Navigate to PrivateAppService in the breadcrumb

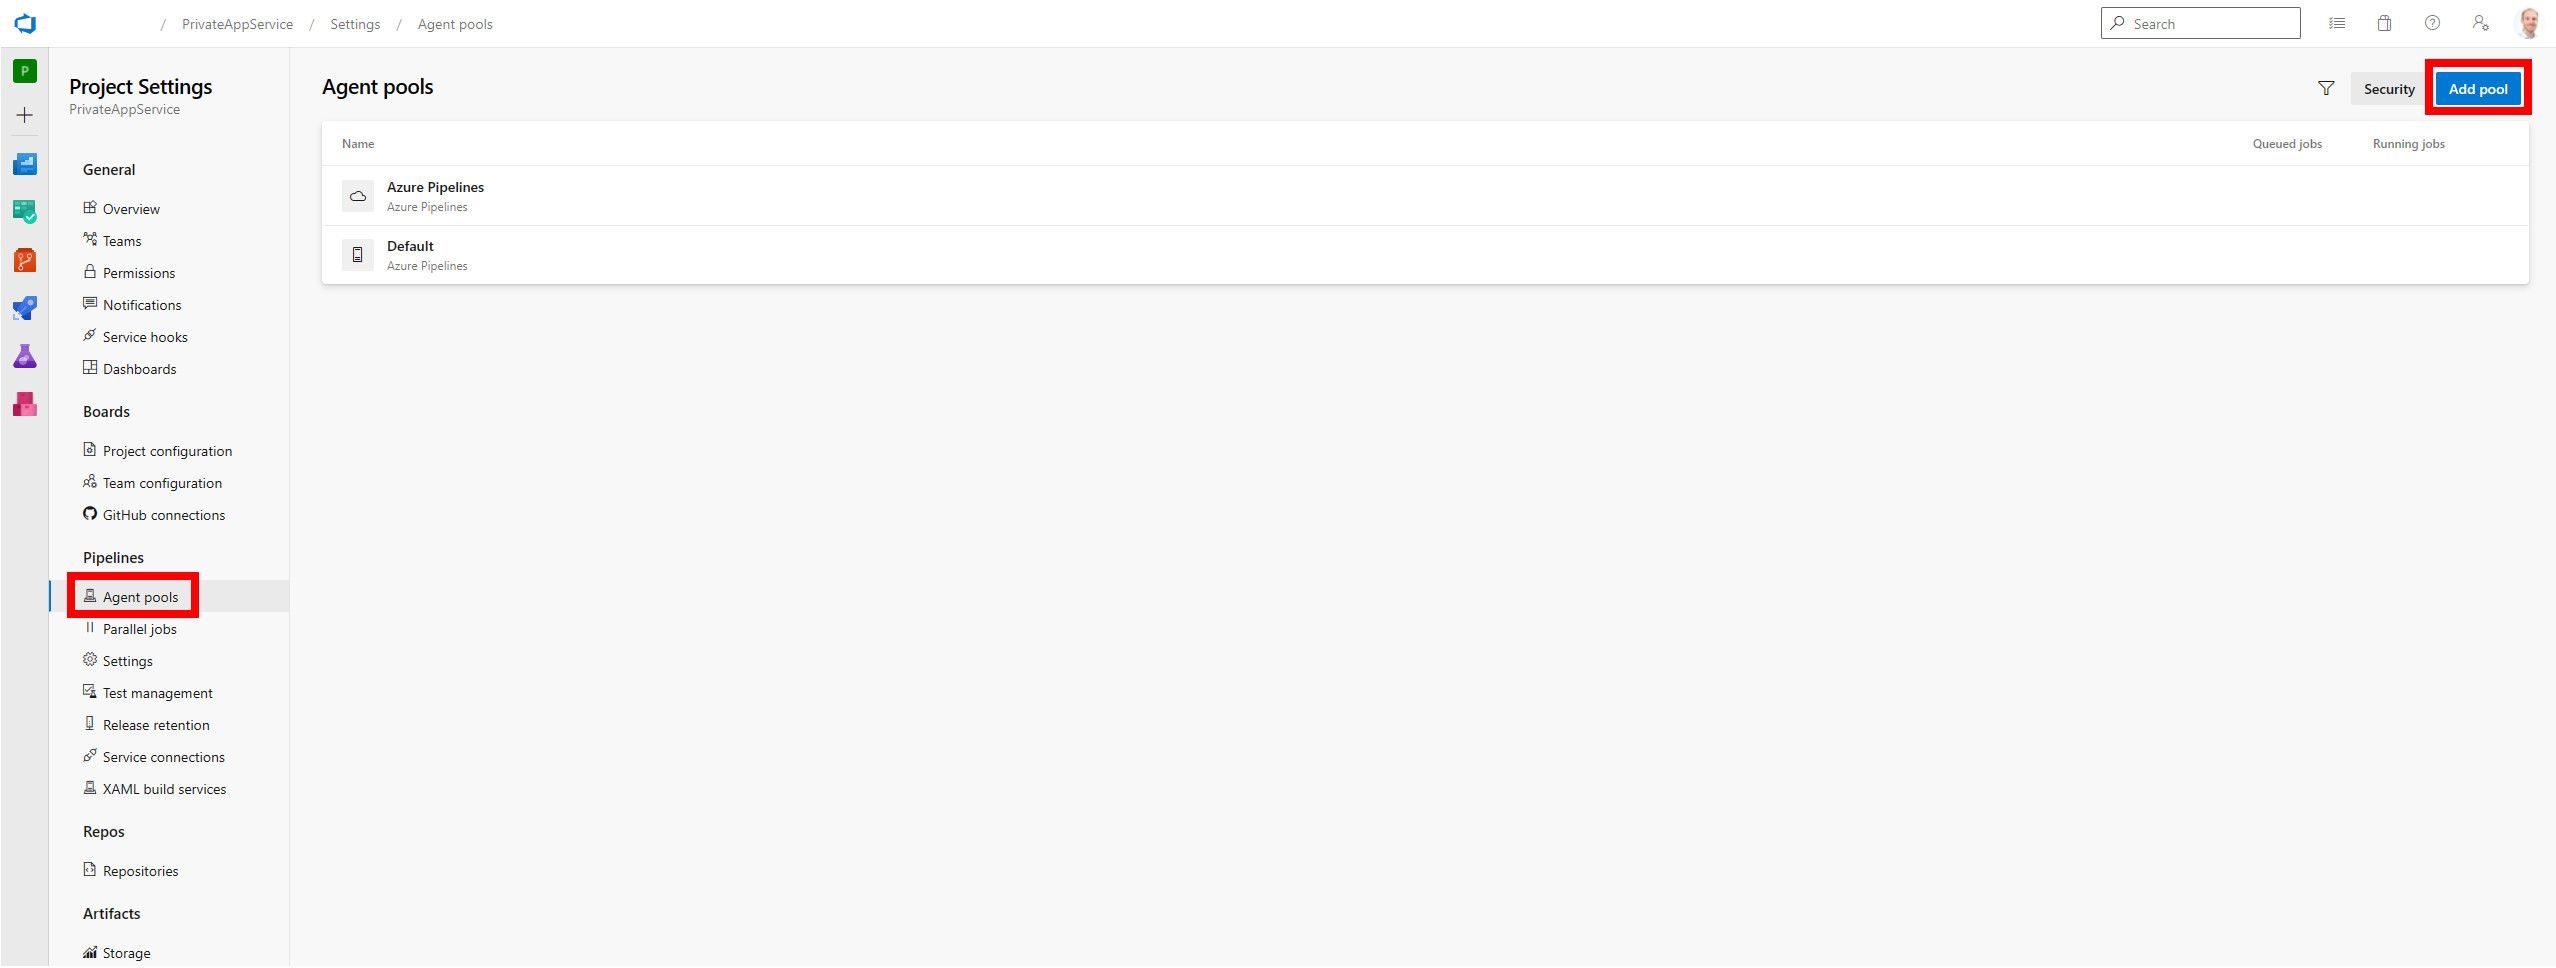236,23
